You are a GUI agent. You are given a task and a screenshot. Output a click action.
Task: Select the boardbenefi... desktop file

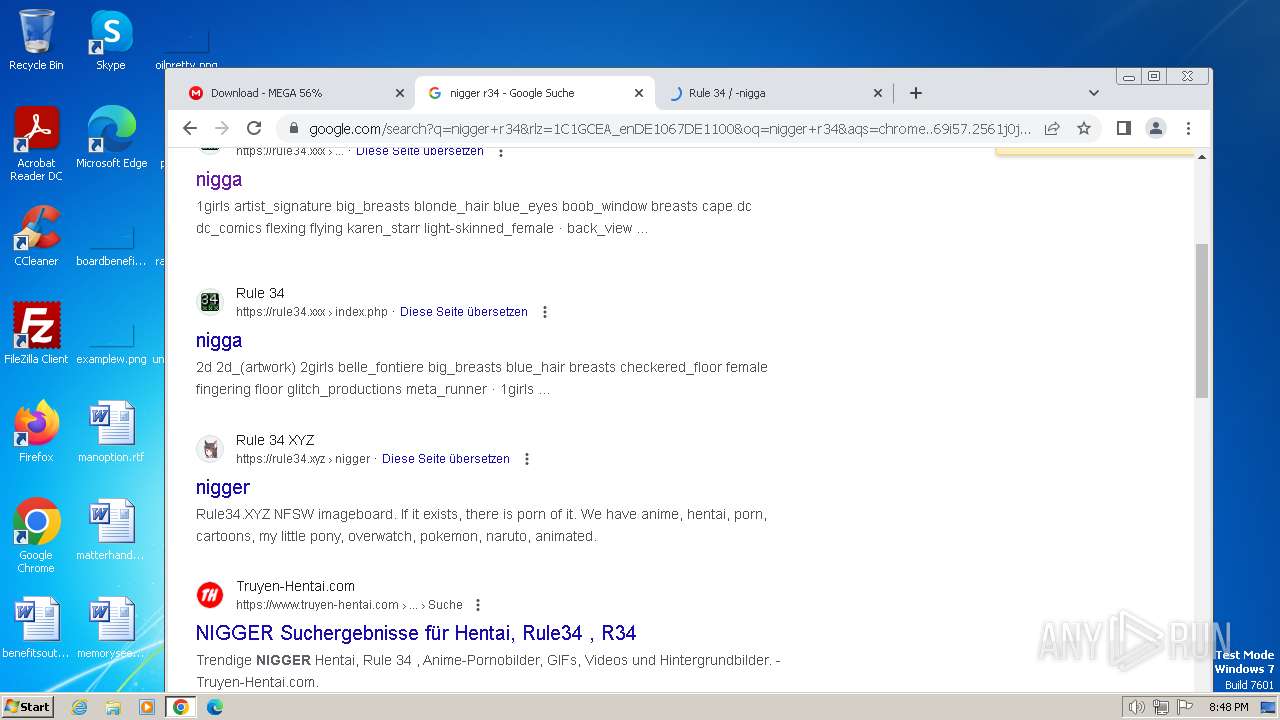click(111, 243)
